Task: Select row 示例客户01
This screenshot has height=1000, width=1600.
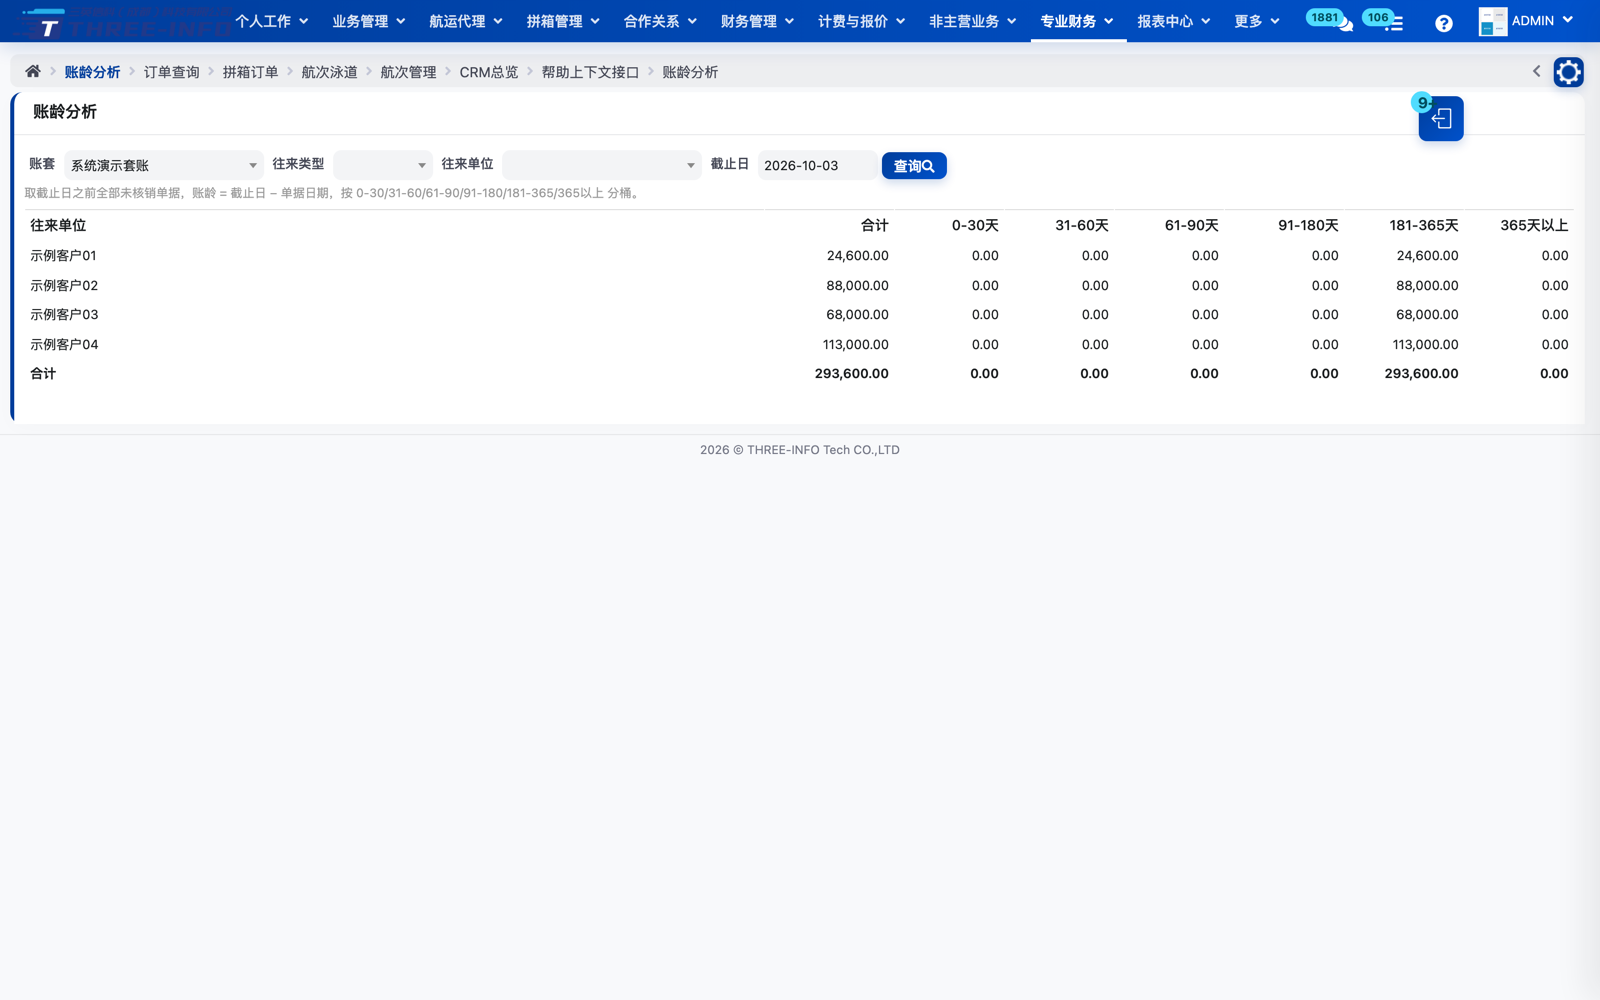Action: click(799, 255)
